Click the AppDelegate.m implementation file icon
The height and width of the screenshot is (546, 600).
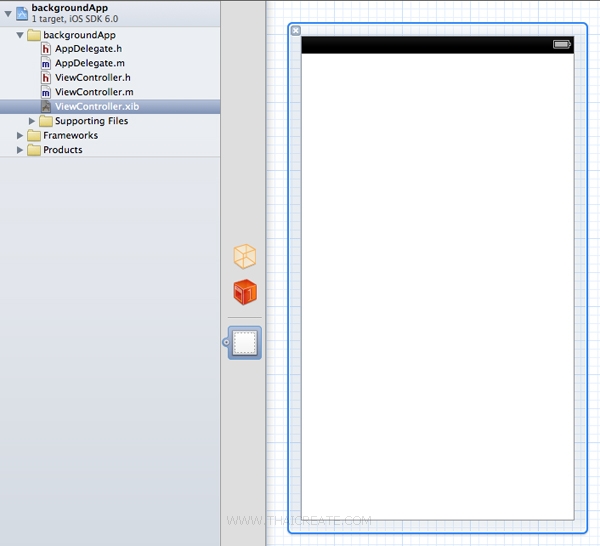coord(46,64)
